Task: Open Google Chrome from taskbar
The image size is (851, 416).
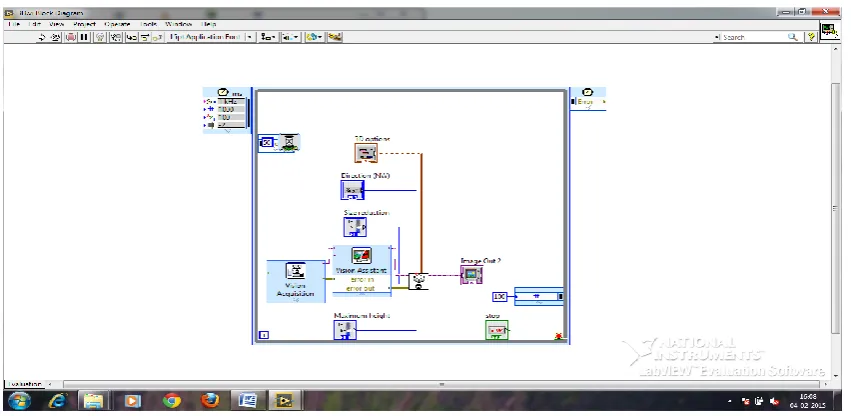Action: tap(172, 401)
